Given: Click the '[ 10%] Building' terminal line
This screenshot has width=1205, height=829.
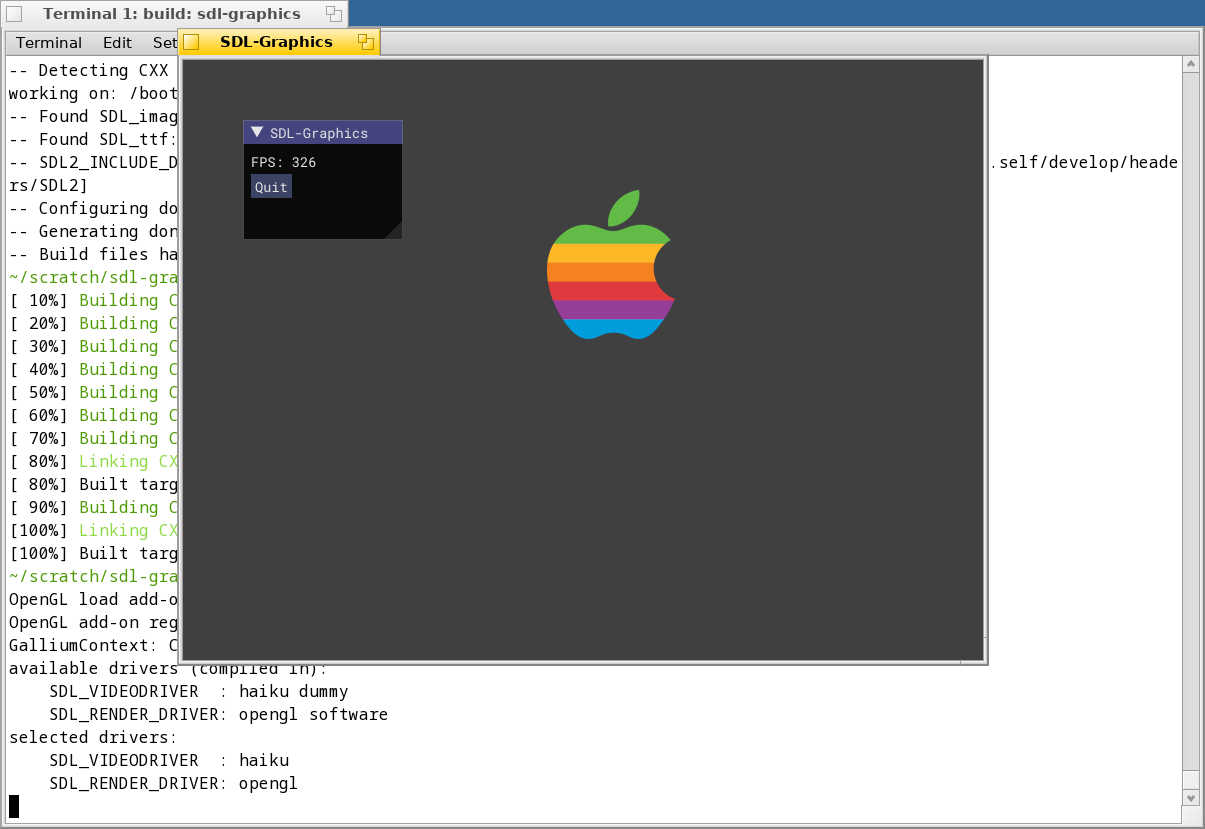Looking at the screenshot, I should click(93, 300).
